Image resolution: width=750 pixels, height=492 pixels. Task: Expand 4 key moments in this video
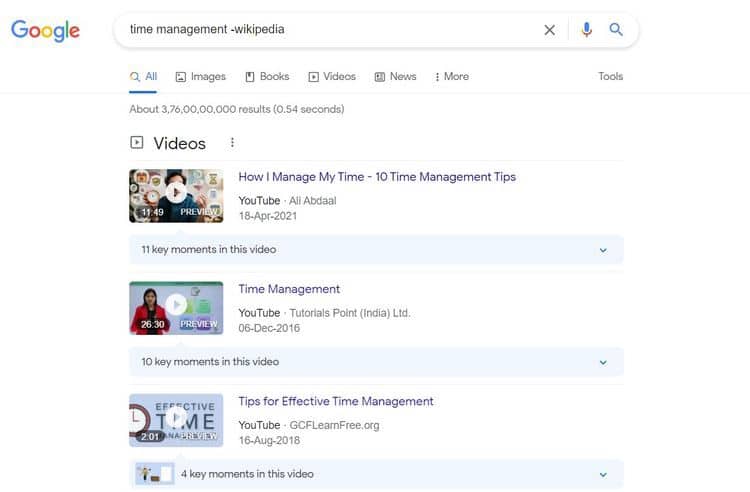pyautogui.click(x=376, y=474)
